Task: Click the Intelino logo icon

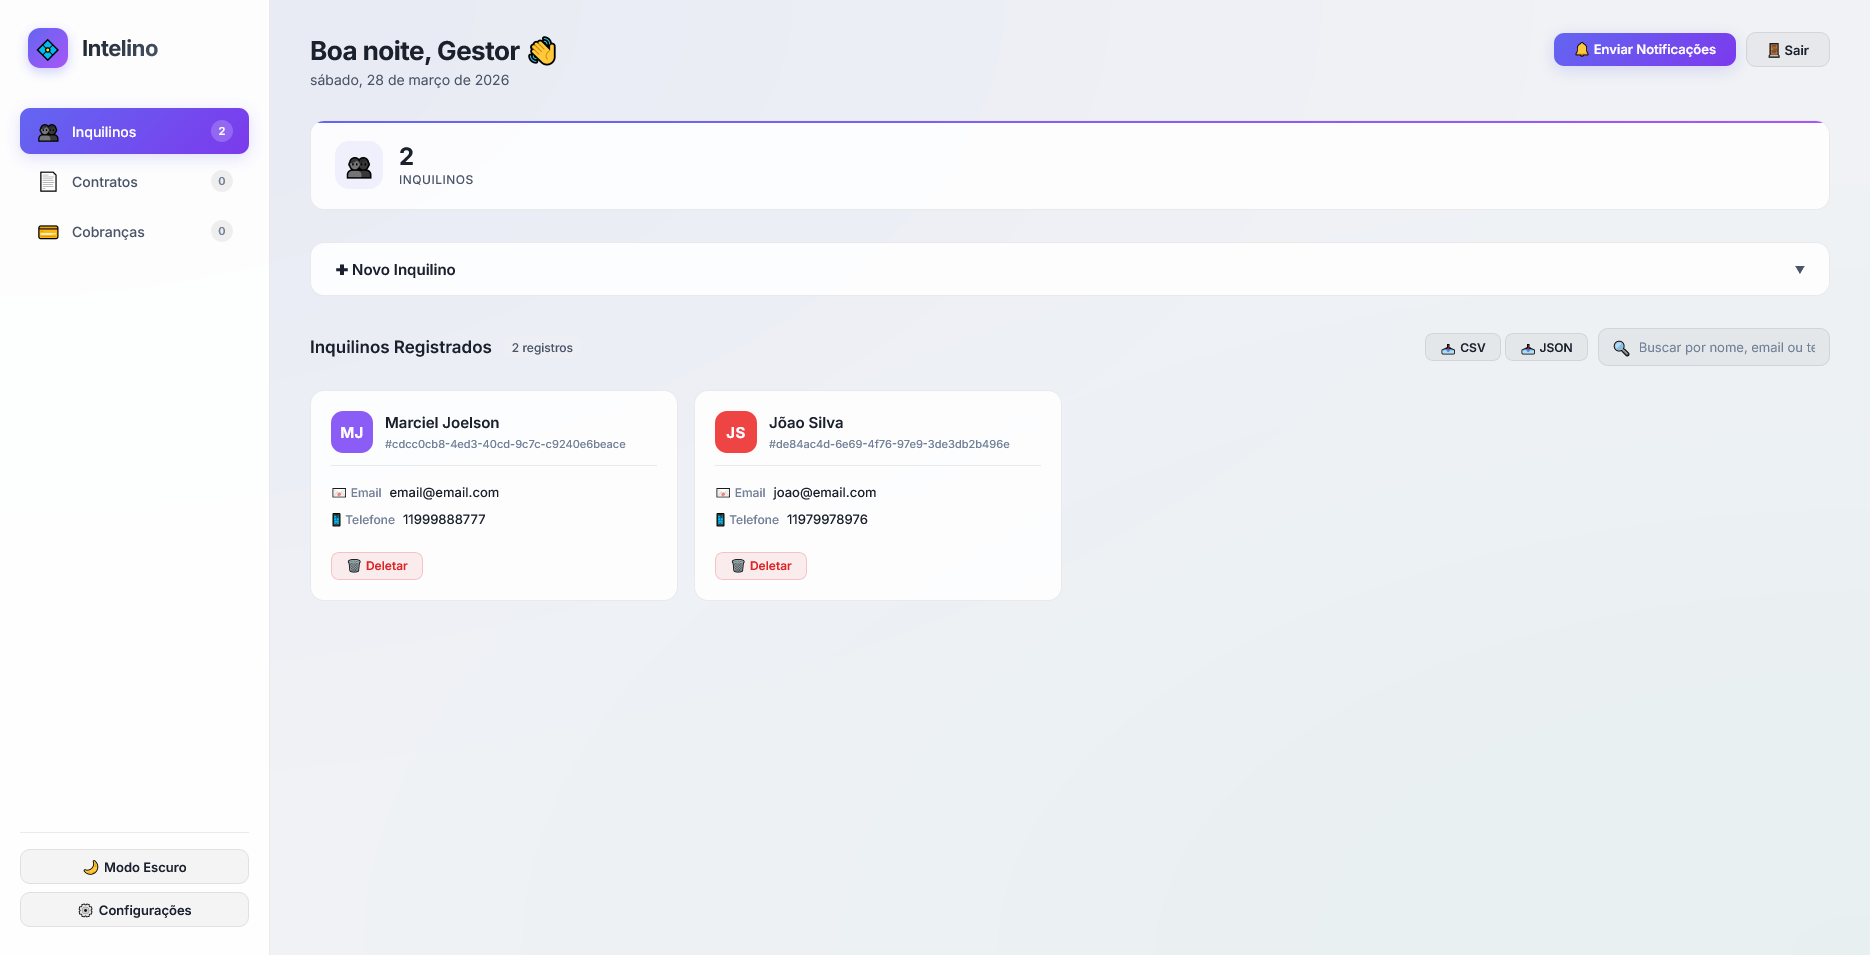Action: tap(48, 48)
